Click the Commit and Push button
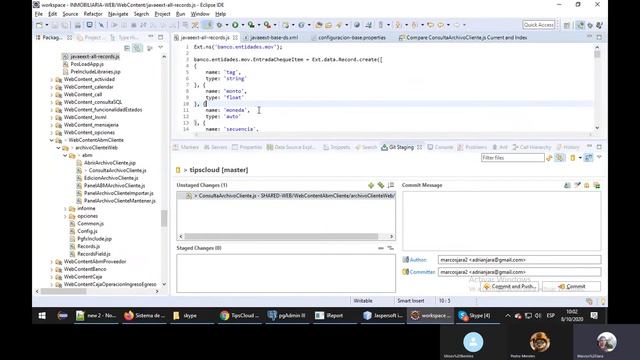The height and width of the screenshot is (360, 640). coord(509,287)
